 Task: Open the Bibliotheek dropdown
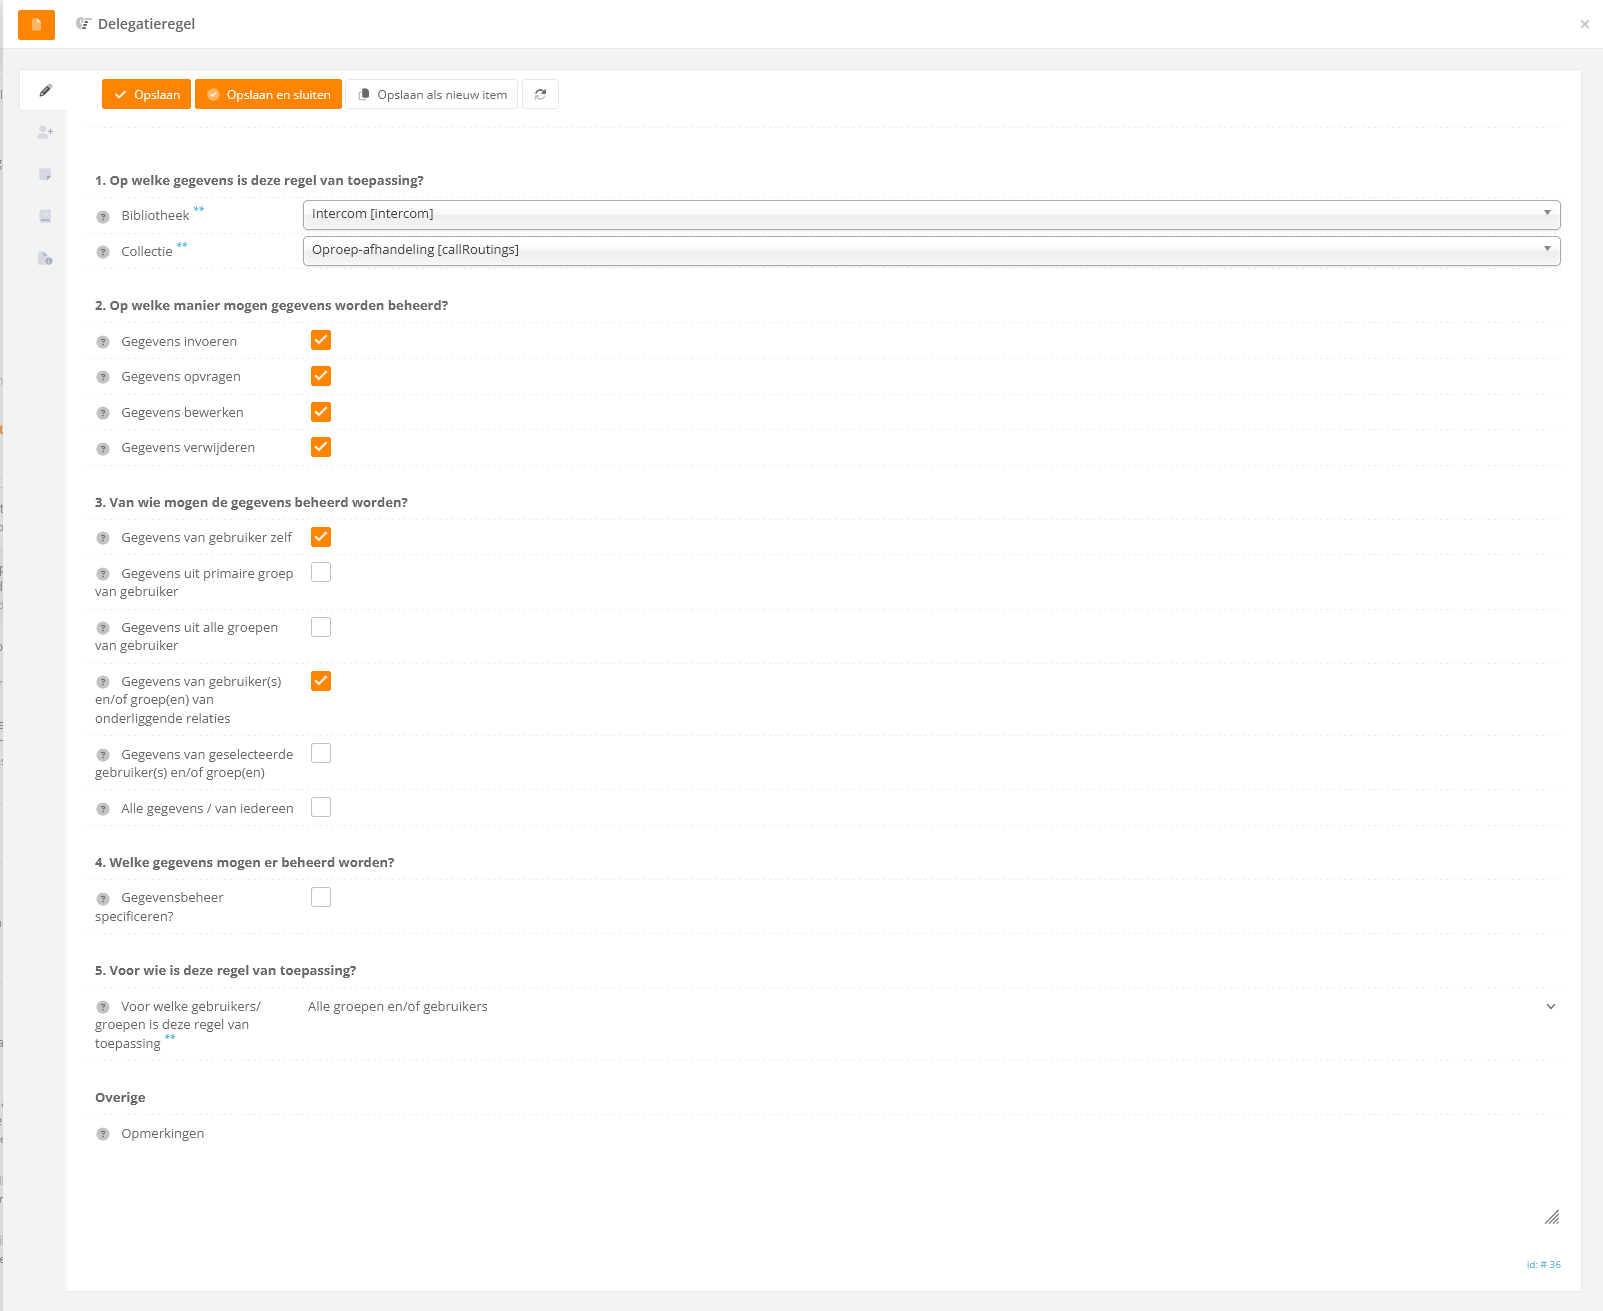pyautogui.click(x=931, y=214)
